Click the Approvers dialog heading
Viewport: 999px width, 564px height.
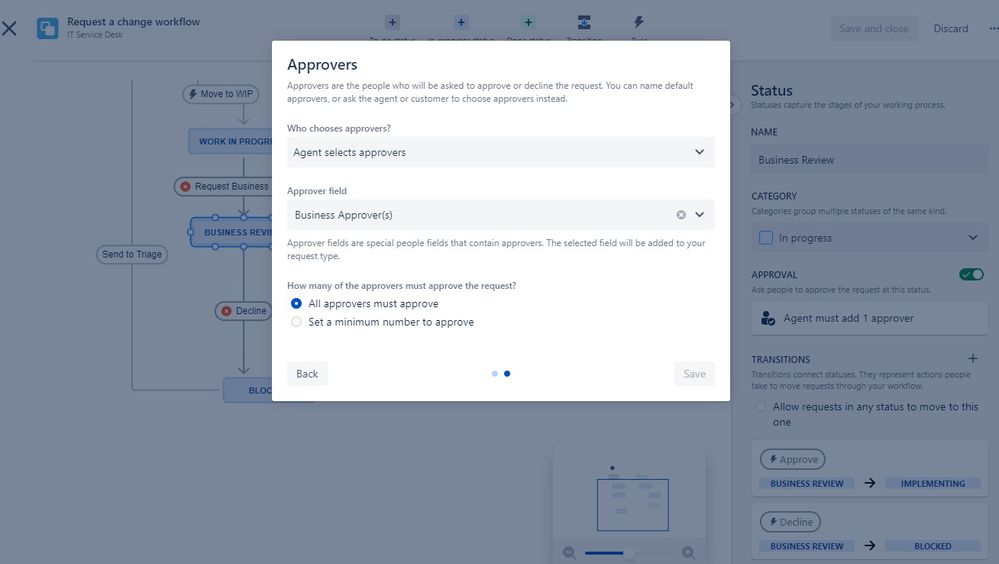(x=322, y=64)
